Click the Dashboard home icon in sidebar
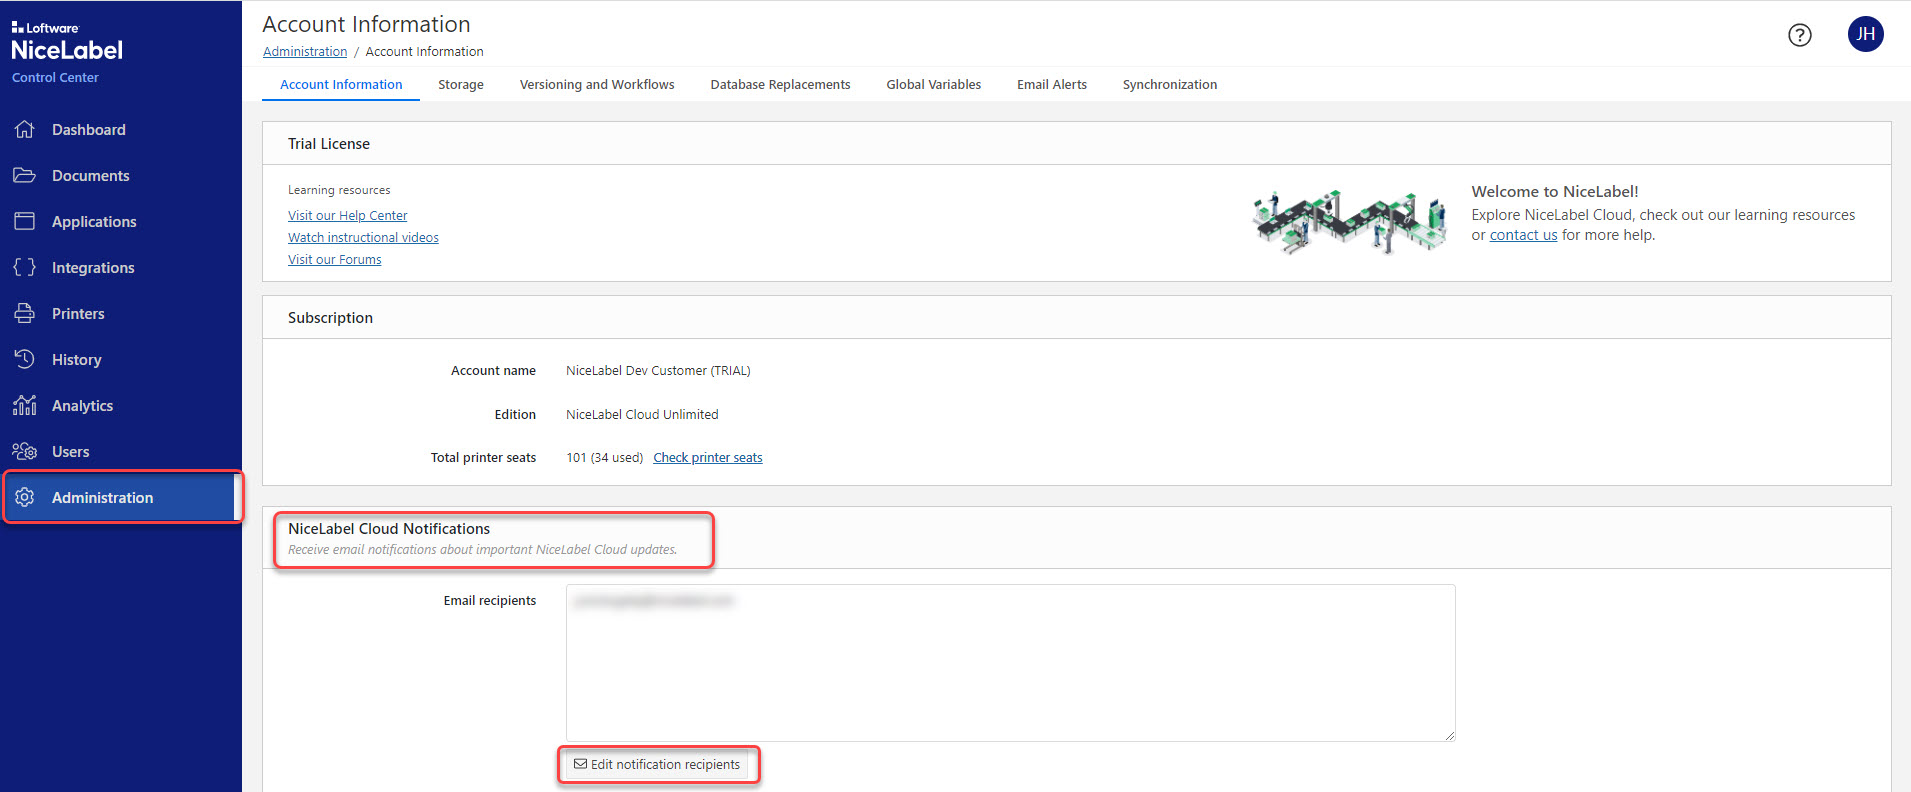1911x792 pixels. click(x=25, y=130)
